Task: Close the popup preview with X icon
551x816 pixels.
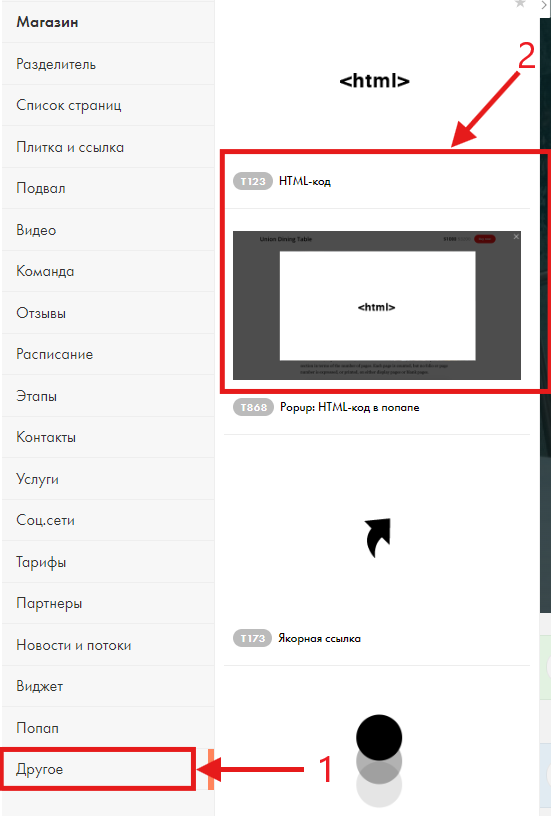Action: click(516, 237)
